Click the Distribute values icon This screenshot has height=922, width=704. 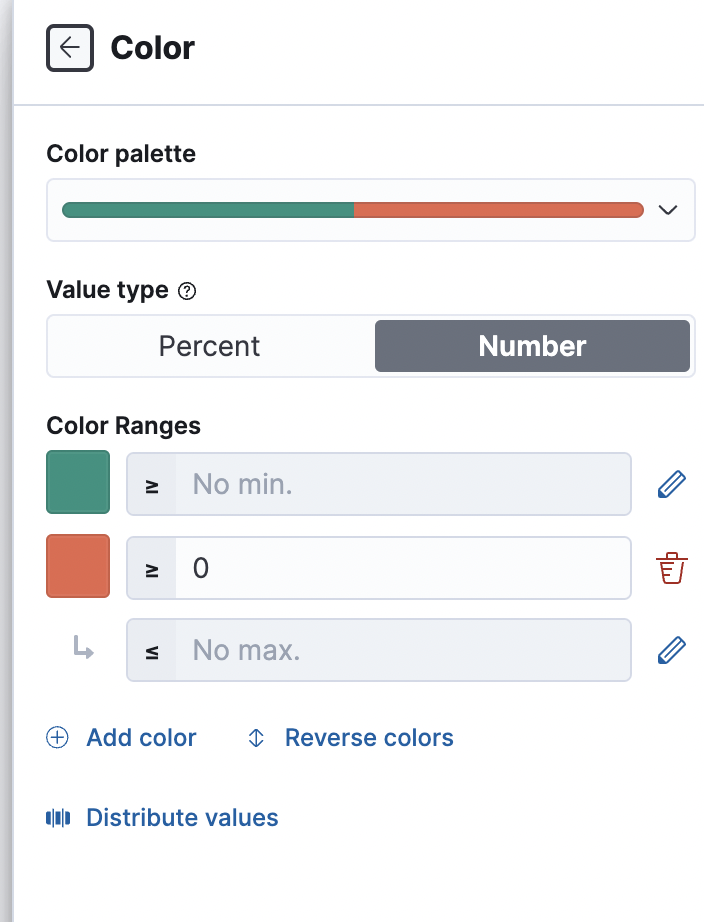click(58, 818)
